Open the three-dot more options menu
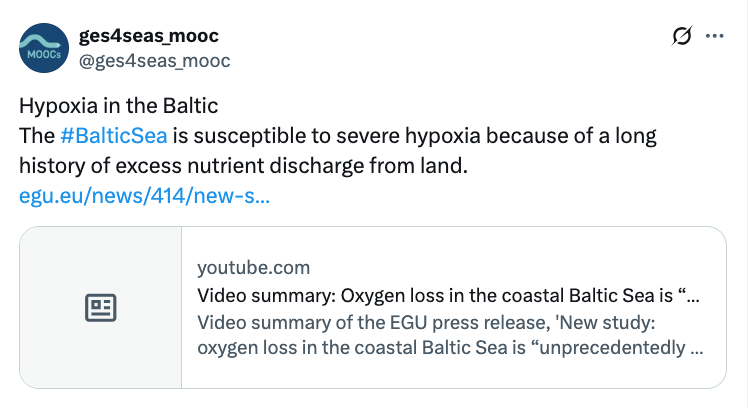 tap(714, 36)
